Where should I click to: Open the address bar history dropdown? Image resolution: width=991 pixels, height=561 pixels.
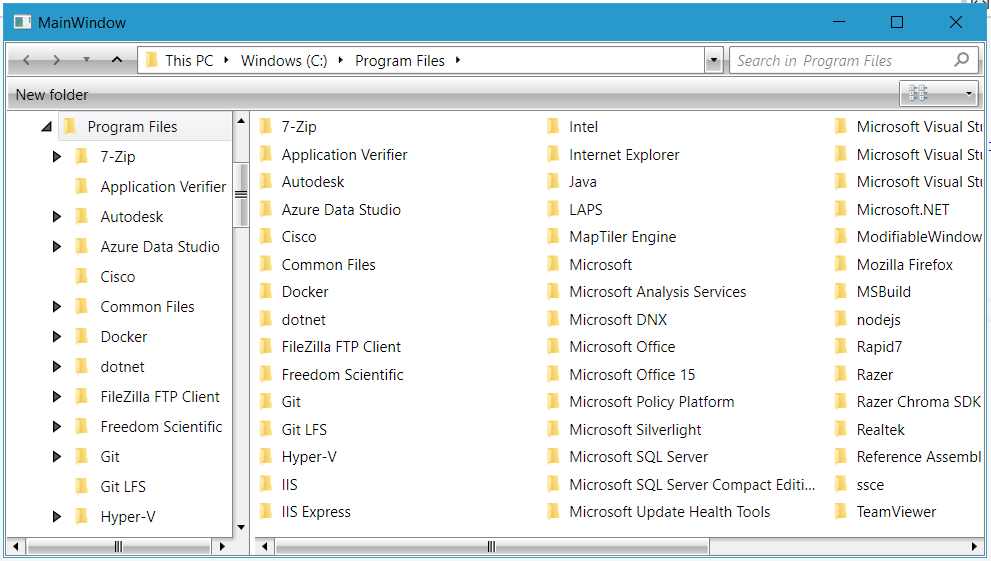pos(714,61)
